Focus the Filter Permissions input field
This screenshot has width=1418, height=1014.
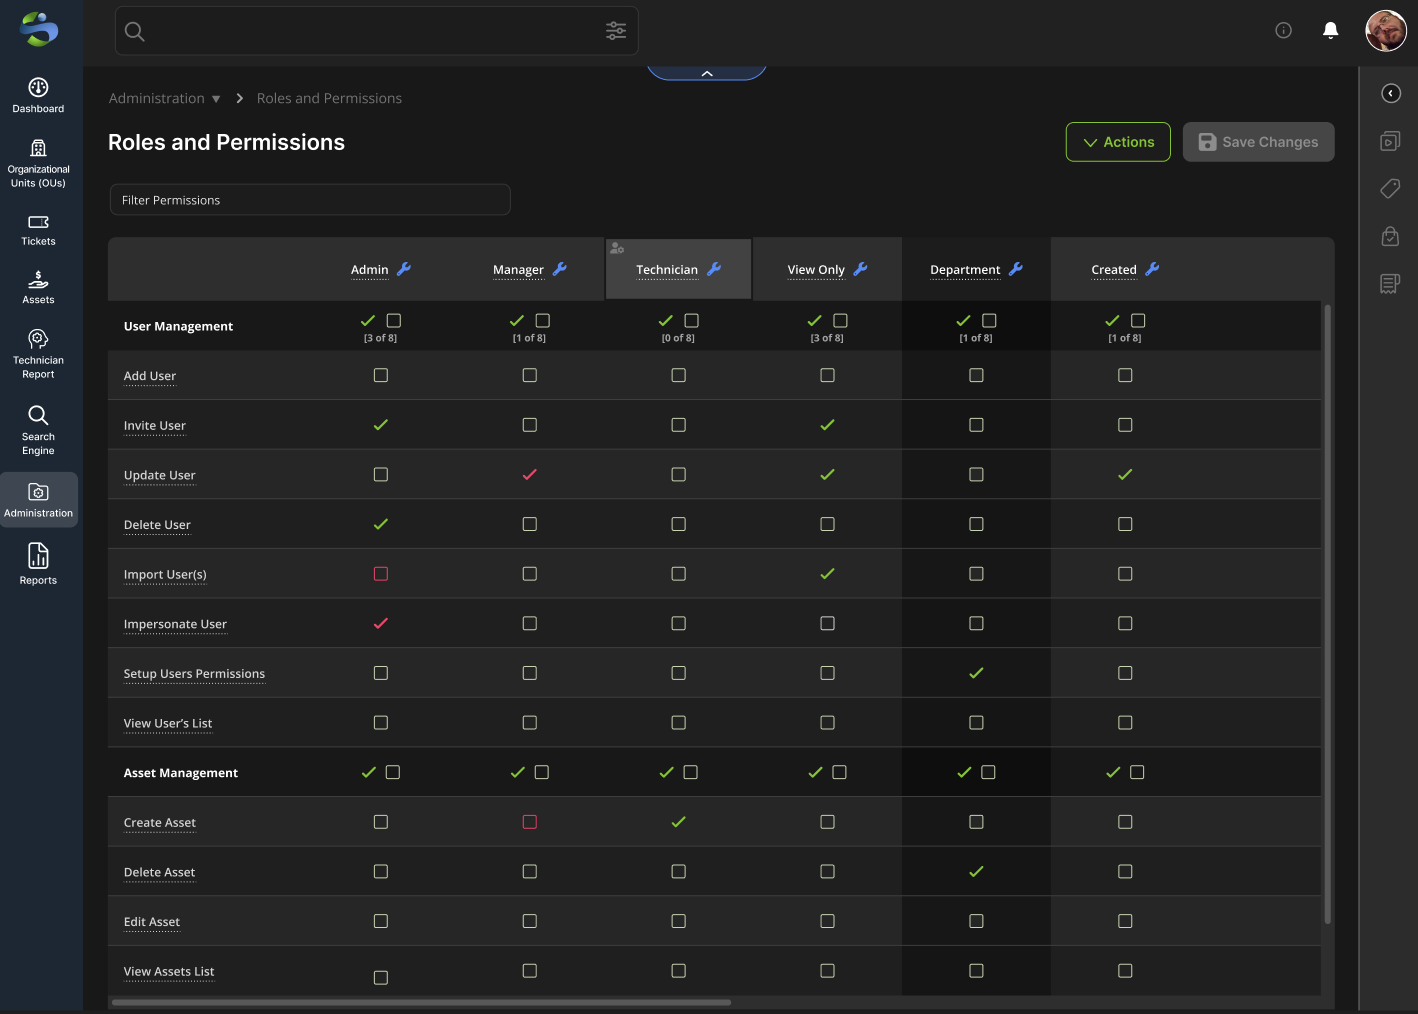click(x=310, y=200)
